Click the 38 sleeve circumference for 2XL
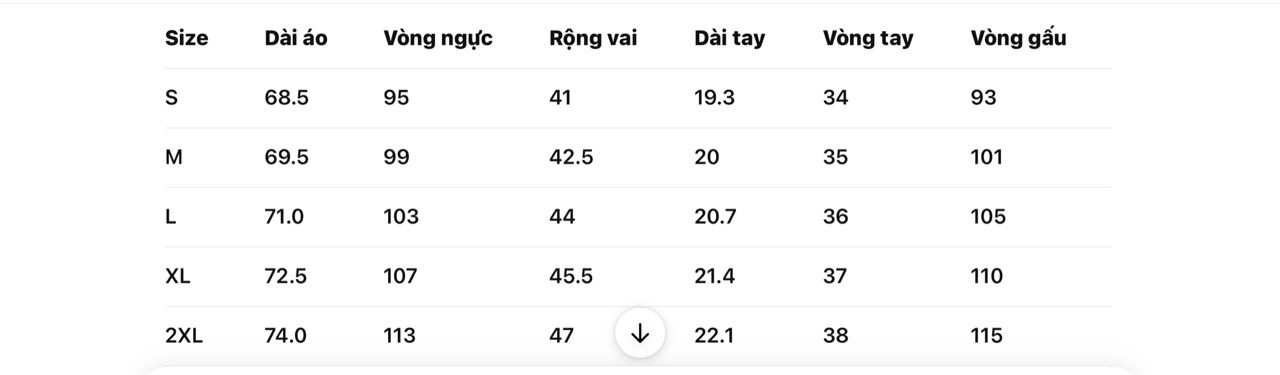This screenshot has width=1280, height=375. tap(836, 336)
